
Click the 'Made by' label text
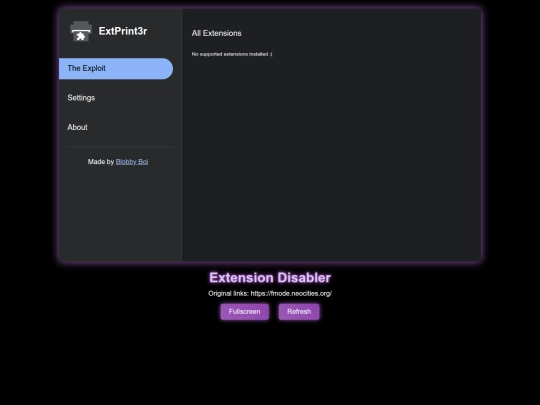pos(101,162)
